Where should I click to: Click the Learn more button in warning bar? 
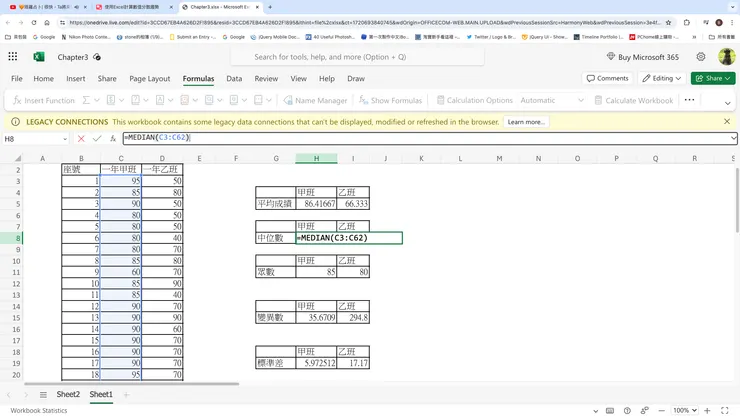coord(526,122)
